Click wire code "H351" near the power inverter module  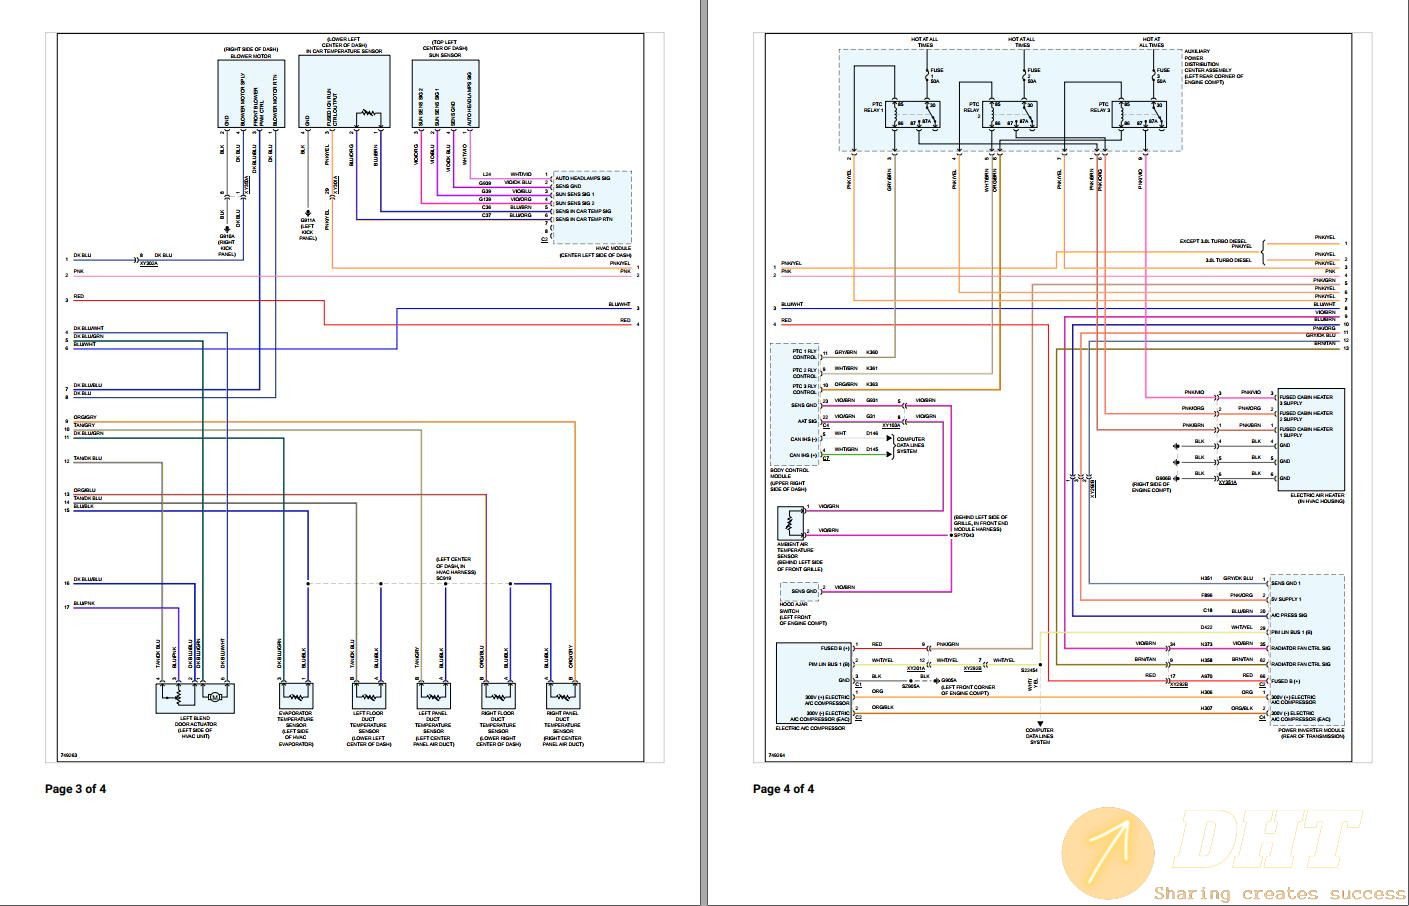(x=1206, y=578)
